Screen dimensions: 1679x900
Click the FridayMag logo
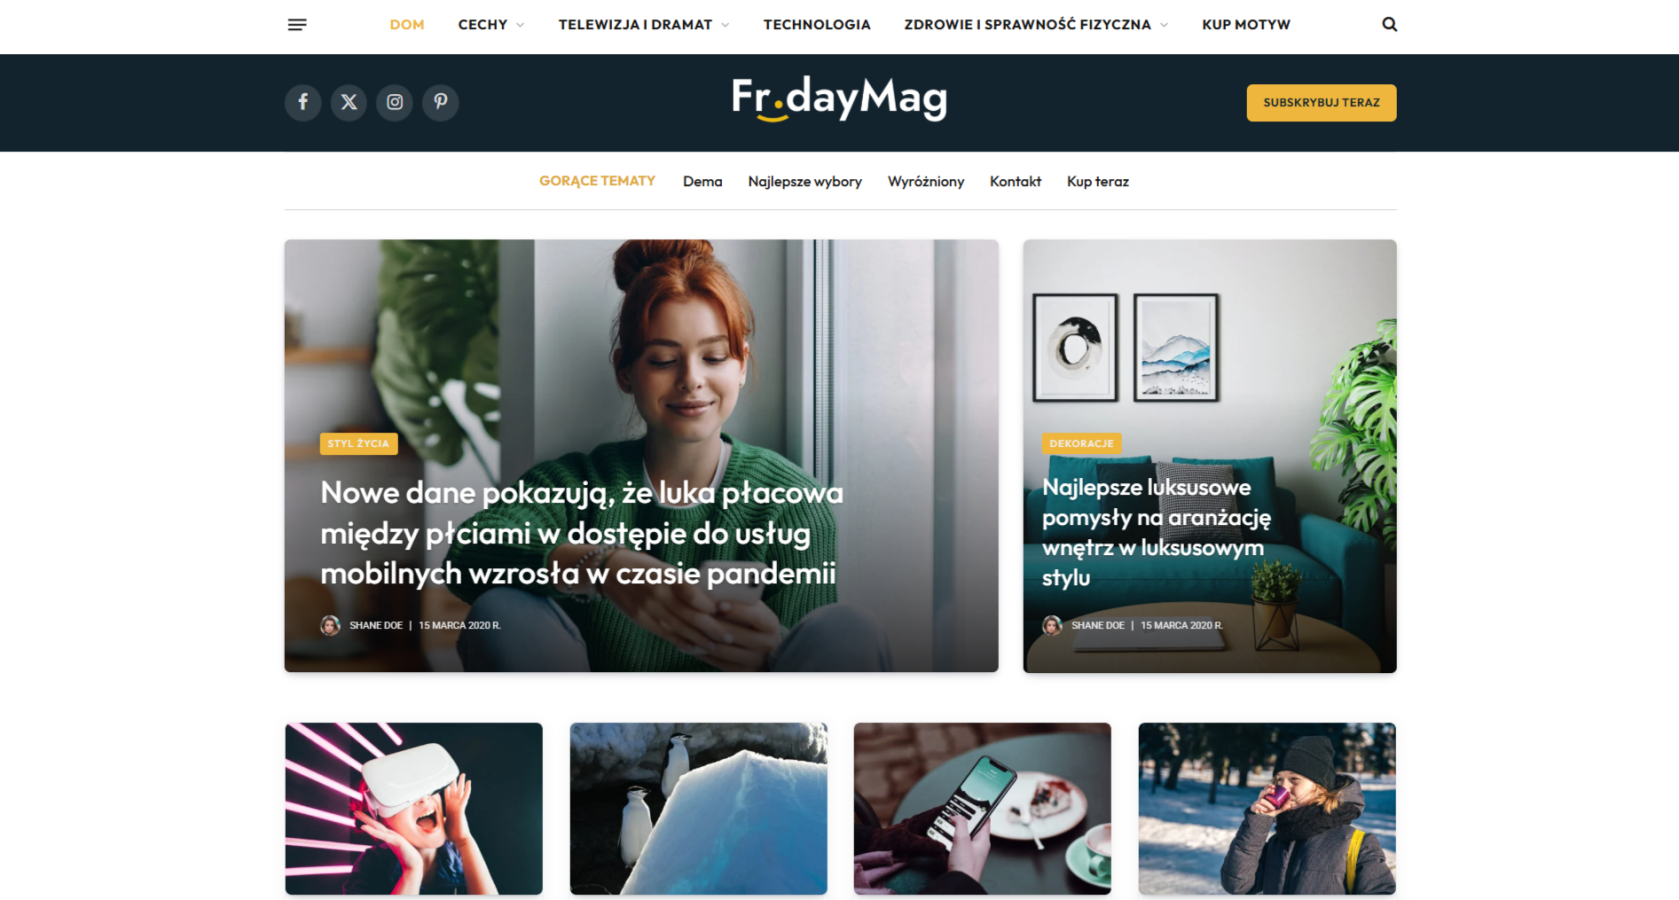pyautogui.click(x=839, y=99)
